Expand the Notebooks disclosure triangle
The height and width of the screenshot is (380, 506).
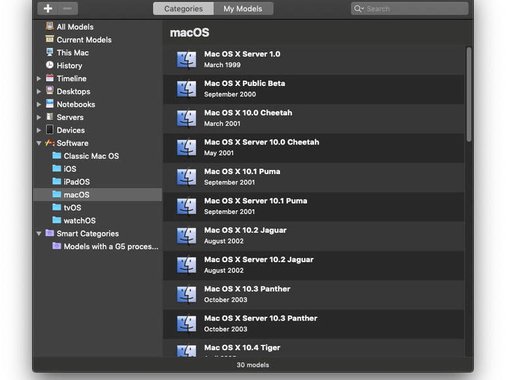click(39, 104)
